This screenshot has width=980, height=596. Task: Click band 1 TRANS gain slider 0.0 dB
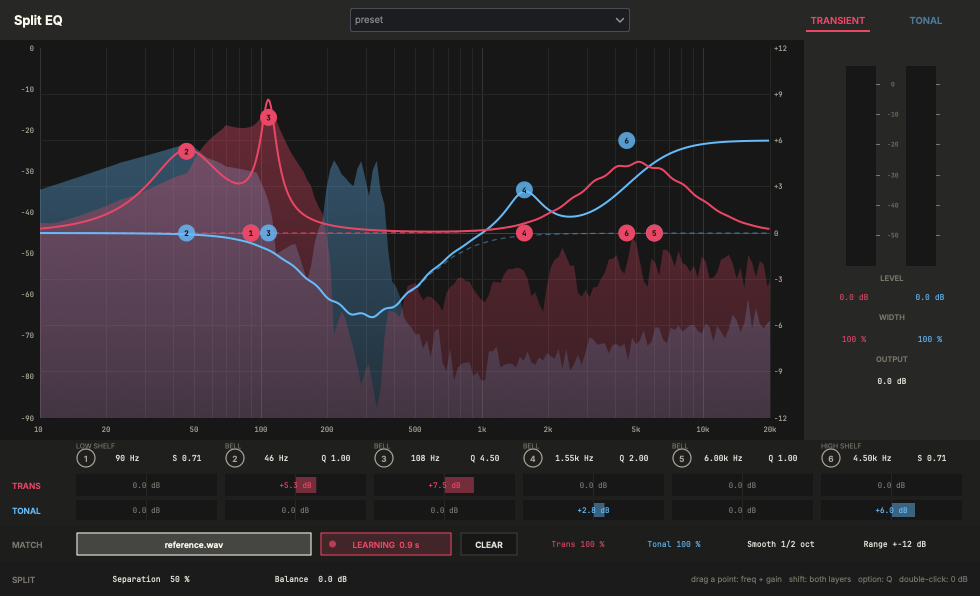(x=146, y=485)
